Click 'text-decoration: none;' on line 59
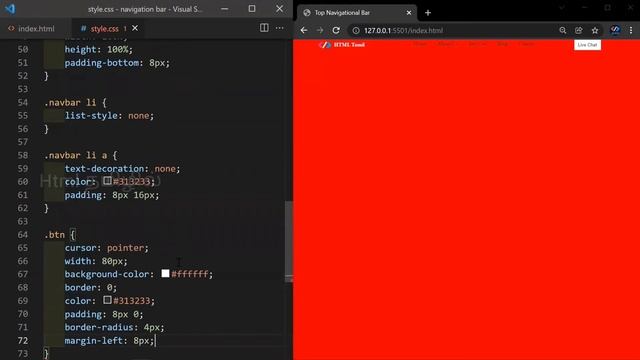Screen dimensions: 640x360 [x=122, y=169]
